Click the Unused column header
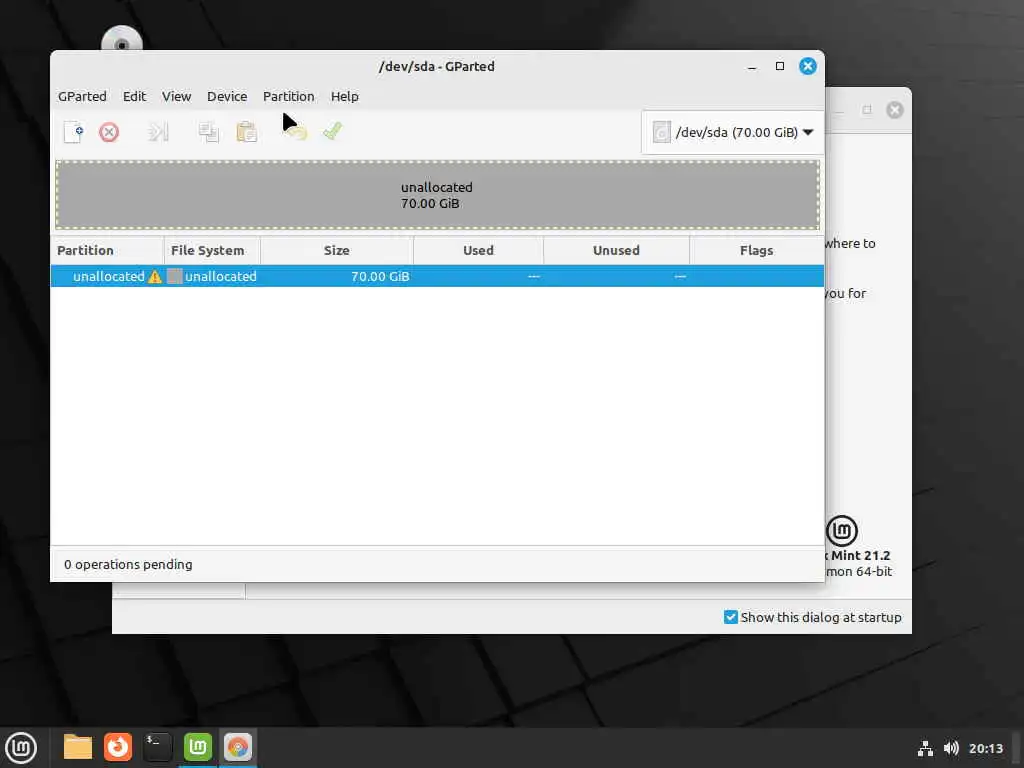The height and width of the screenshot is (768, 1024). coord(616,251)
